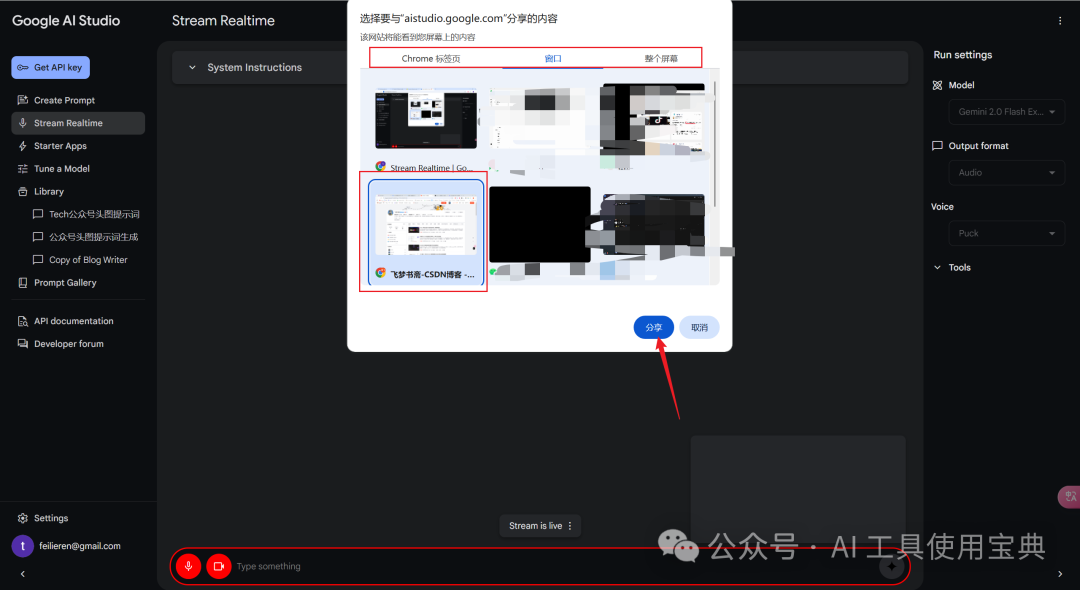Click the Model icon in Run settings

pyautogui.click(x=937, y=85)
